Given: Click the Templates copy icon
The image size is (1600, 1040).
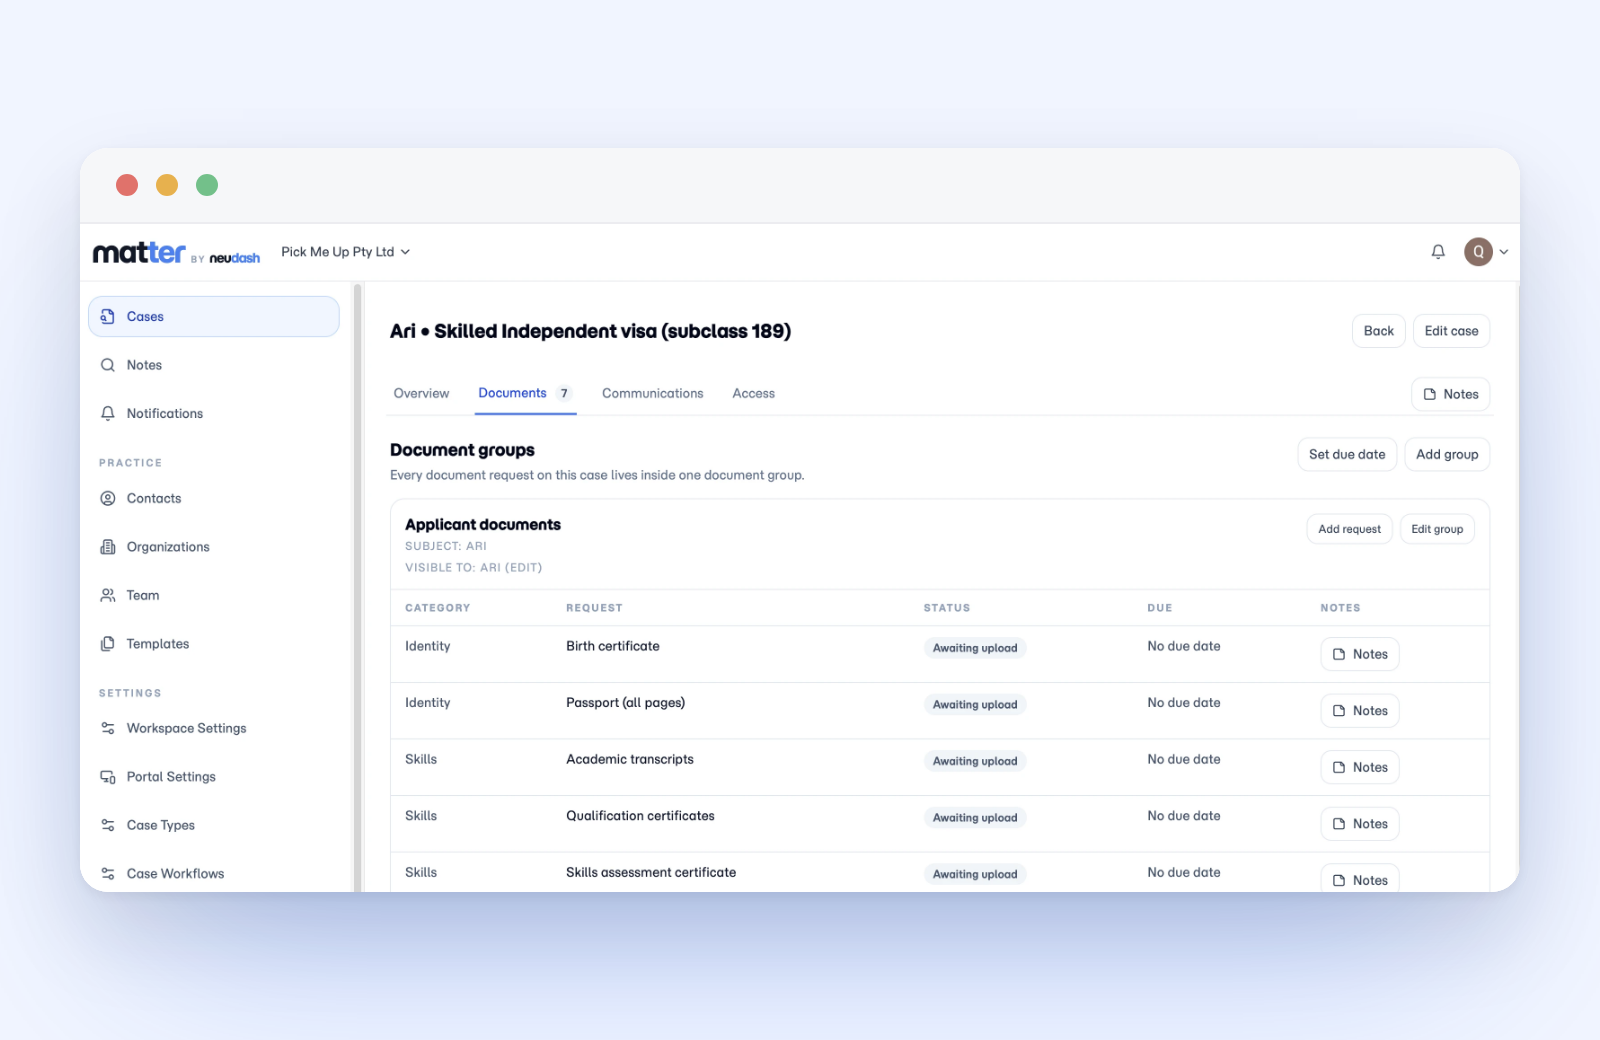Looking at the screenshot, I should pos(108,644).
